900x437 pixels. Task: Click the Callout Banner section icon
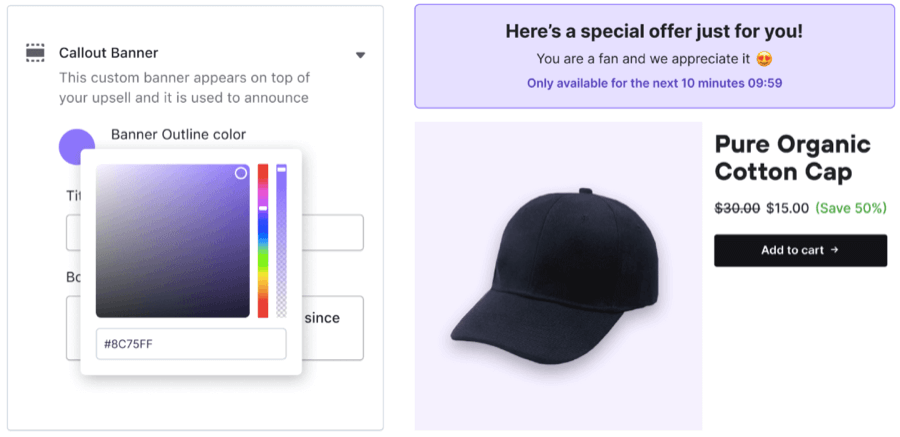35,53
